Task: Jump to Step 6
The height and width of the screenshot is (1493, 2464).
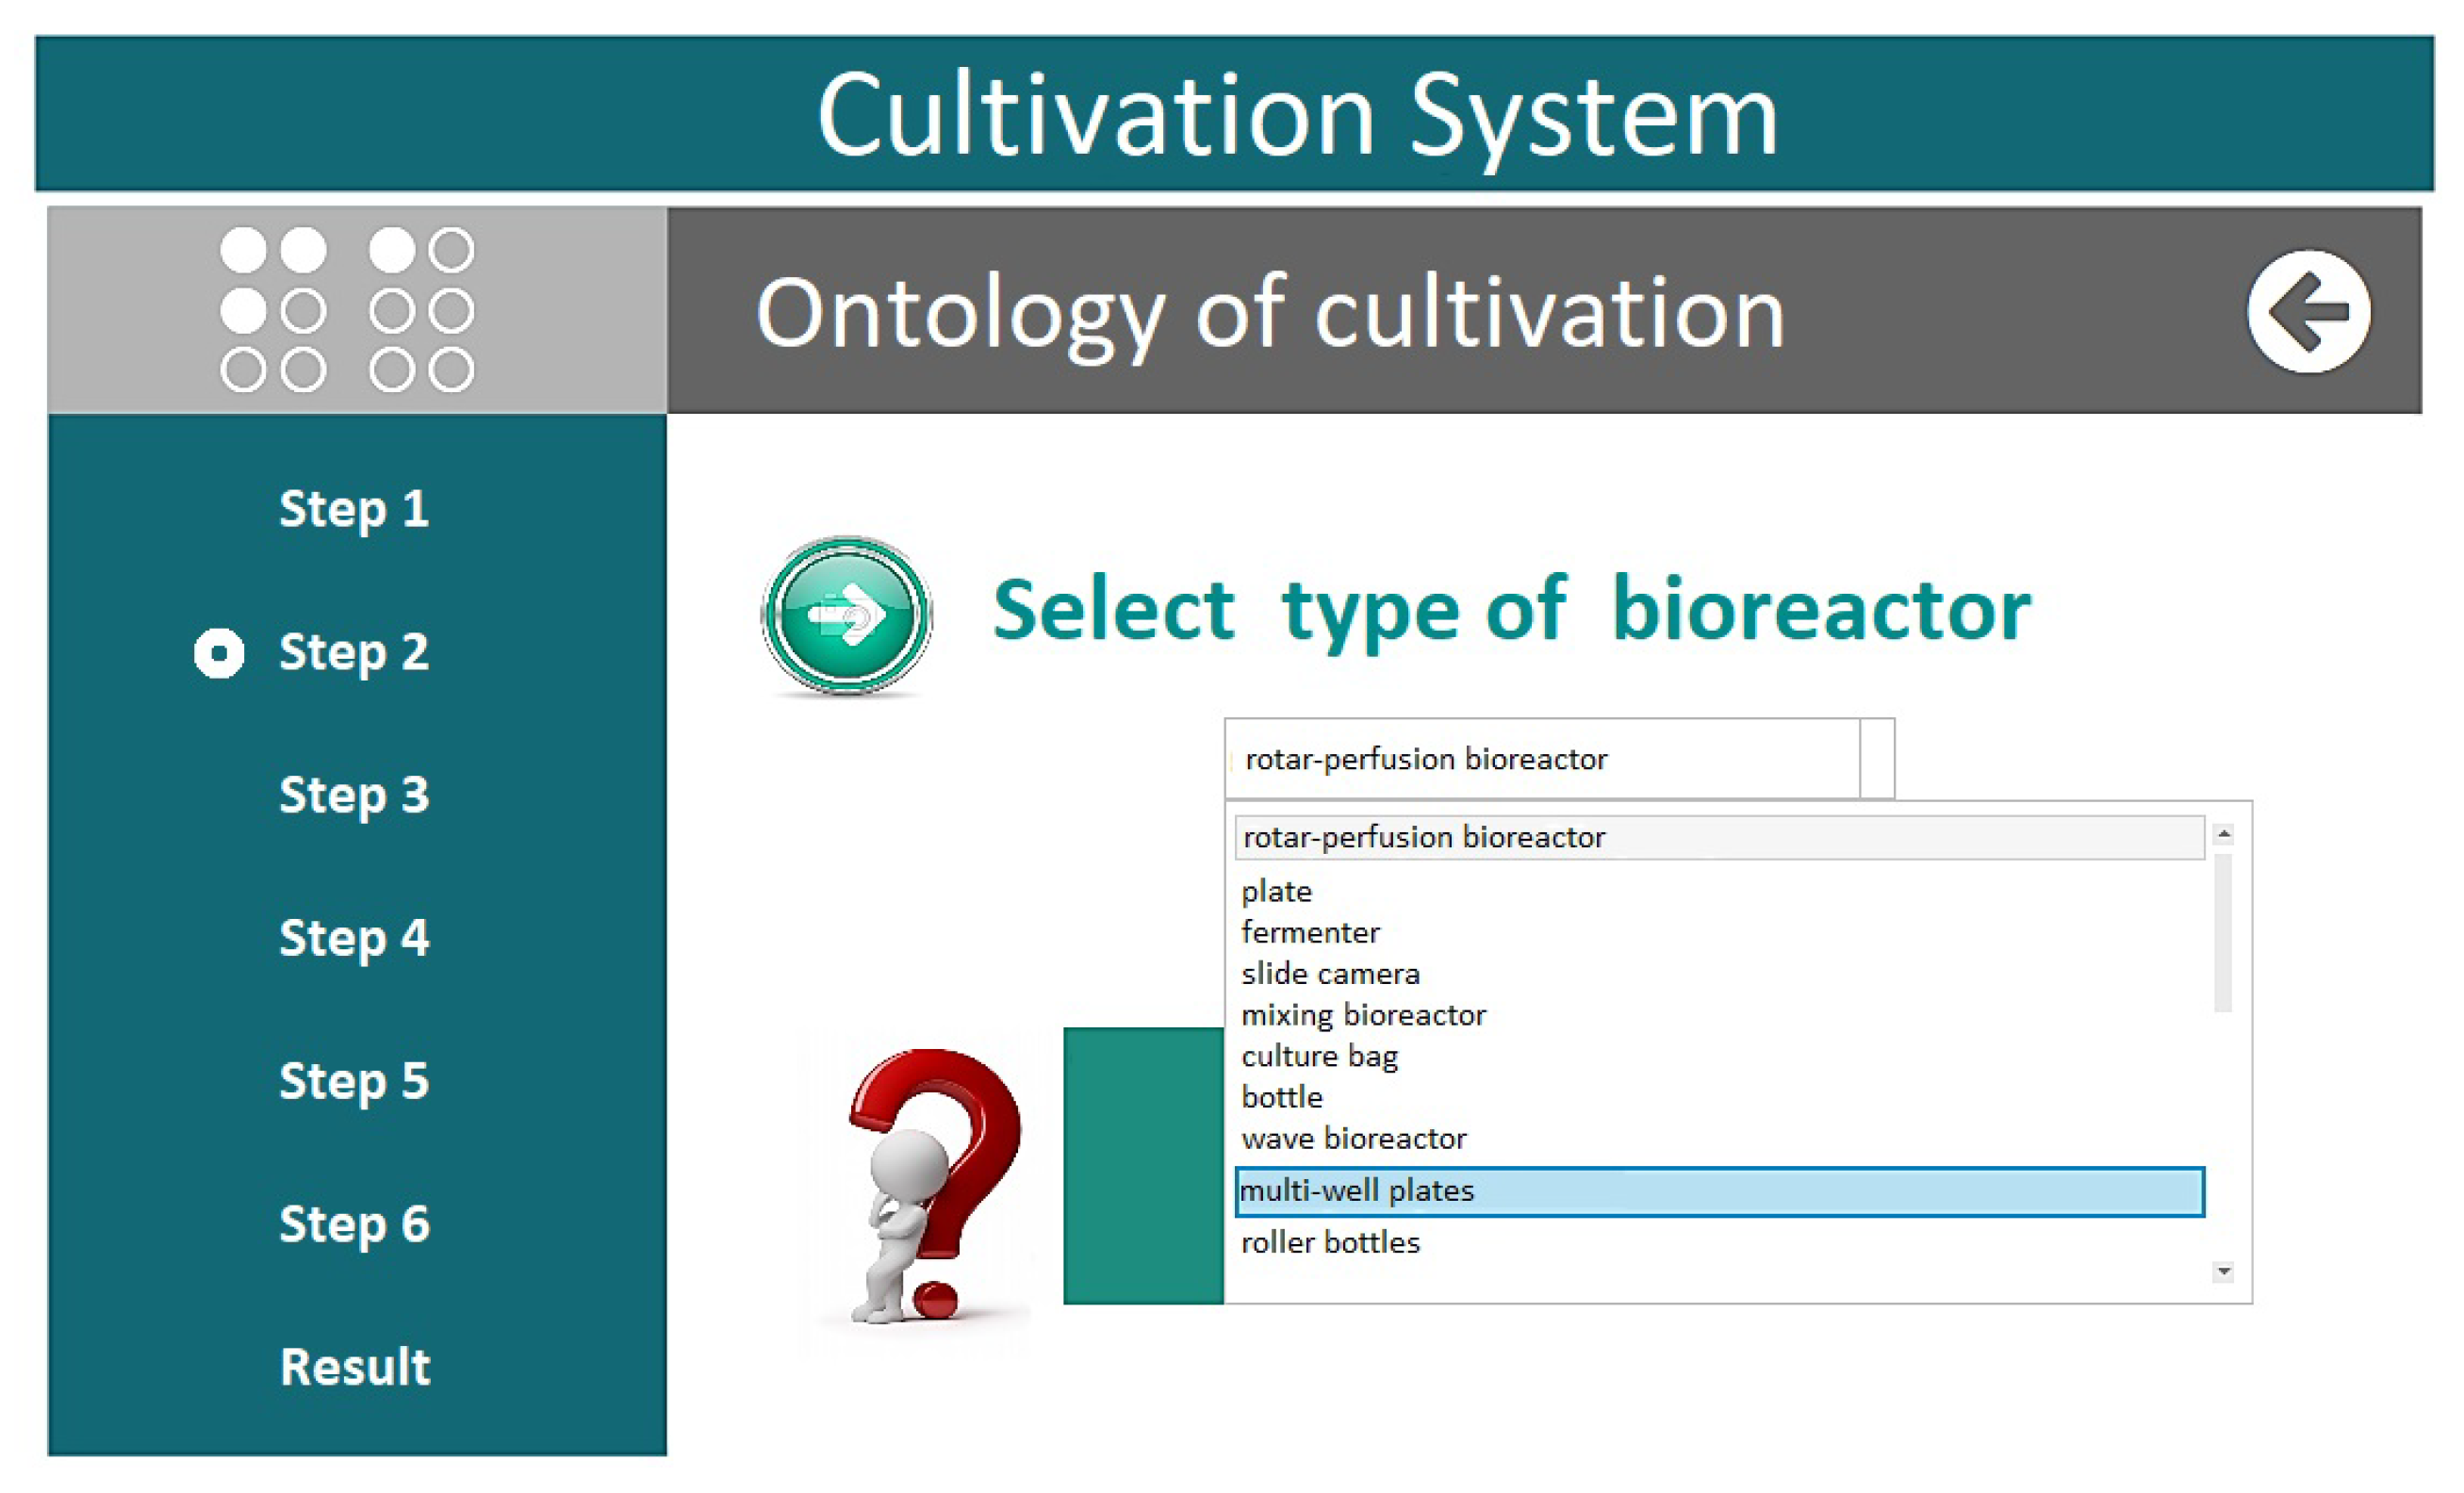Action: point(354,1224)
